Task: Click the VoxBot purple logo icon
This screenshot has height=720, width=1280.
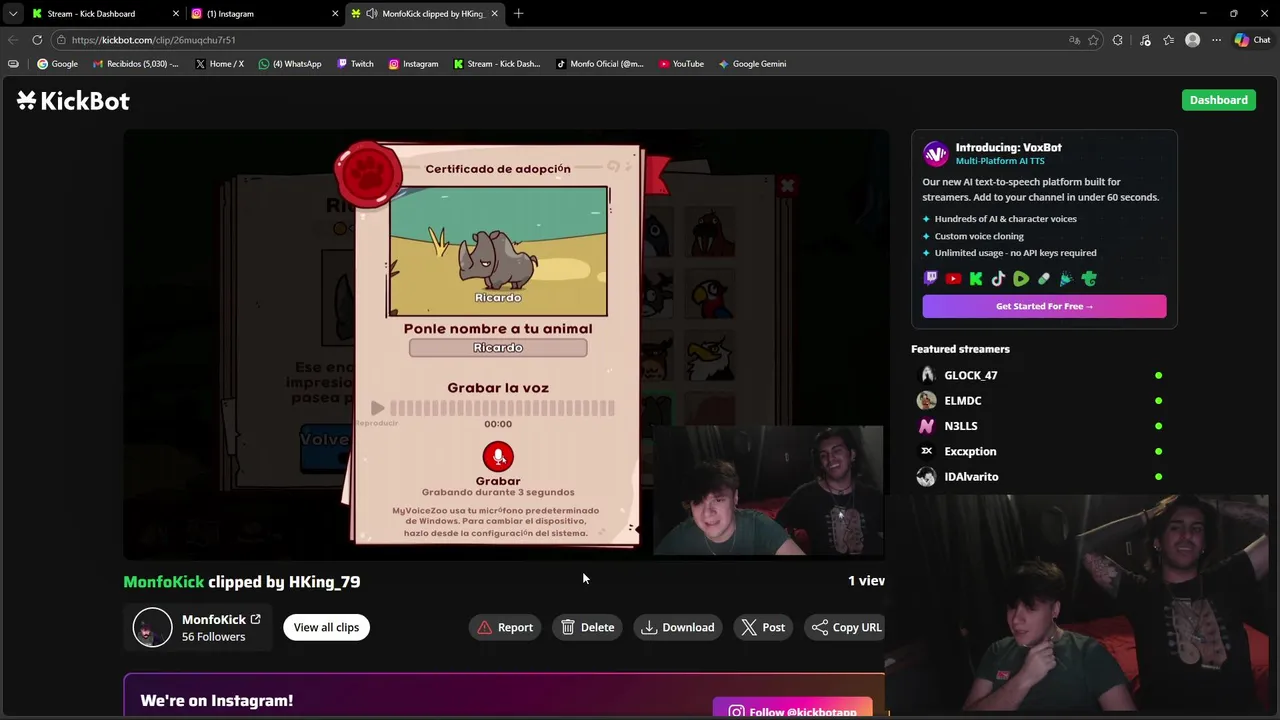Action: coord(935,153)
